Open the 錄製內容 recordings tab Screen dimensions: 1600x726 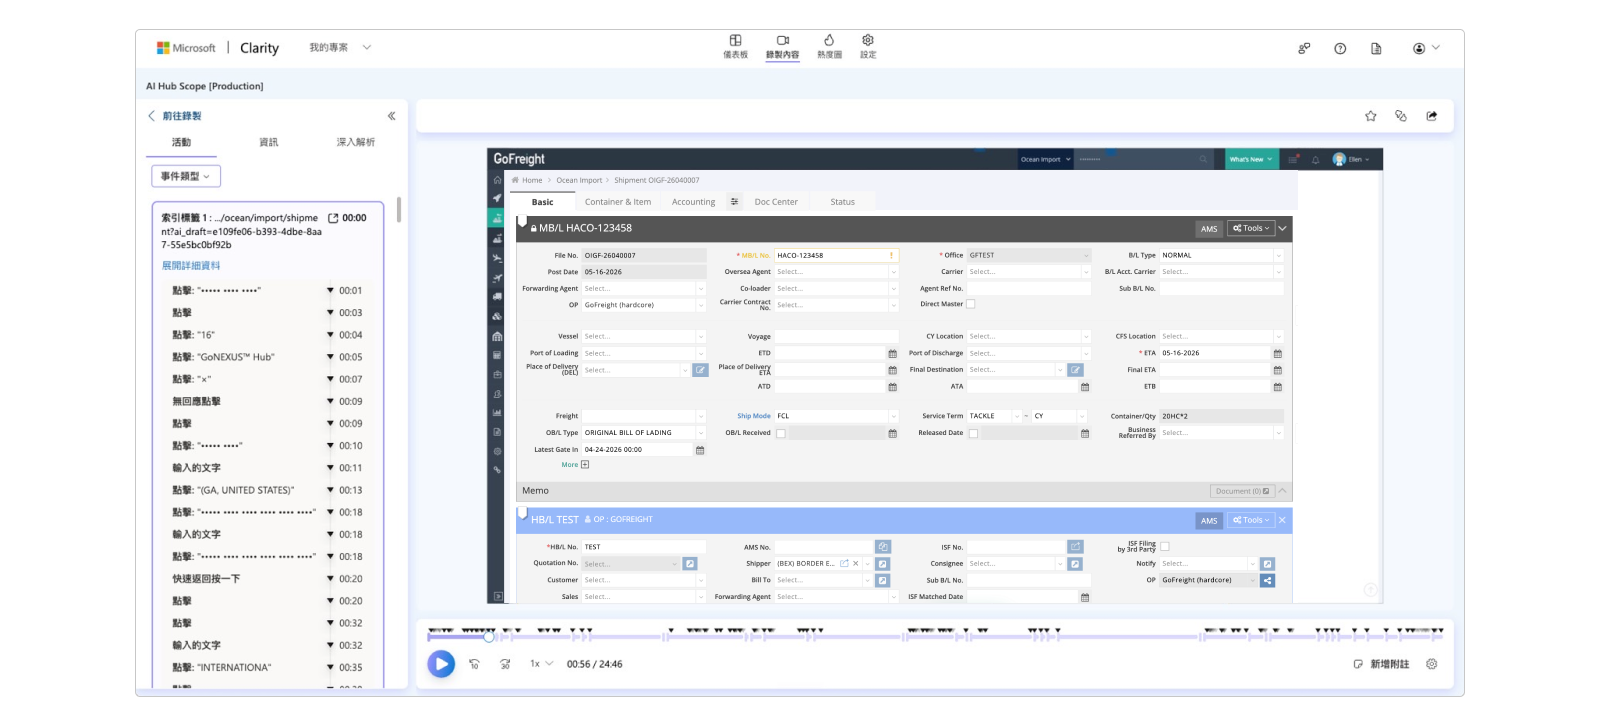click(x=782, y=46)
